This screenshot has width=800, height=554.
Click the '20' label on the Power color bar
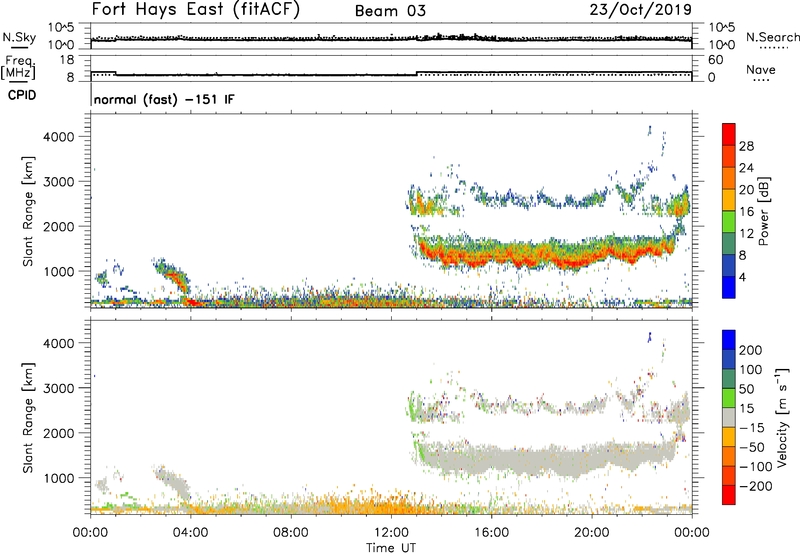pos(746,190)
